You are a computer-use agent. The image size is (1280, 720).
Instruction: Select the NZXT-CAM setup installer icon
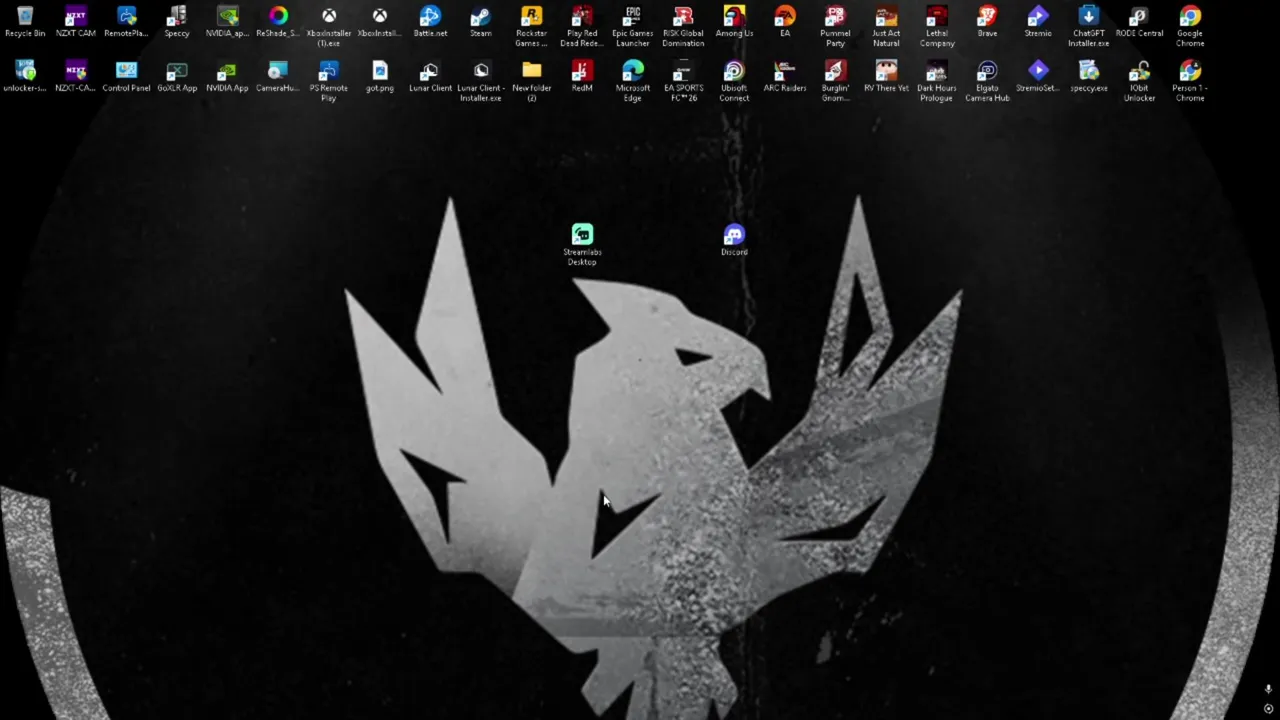(76, 77)
